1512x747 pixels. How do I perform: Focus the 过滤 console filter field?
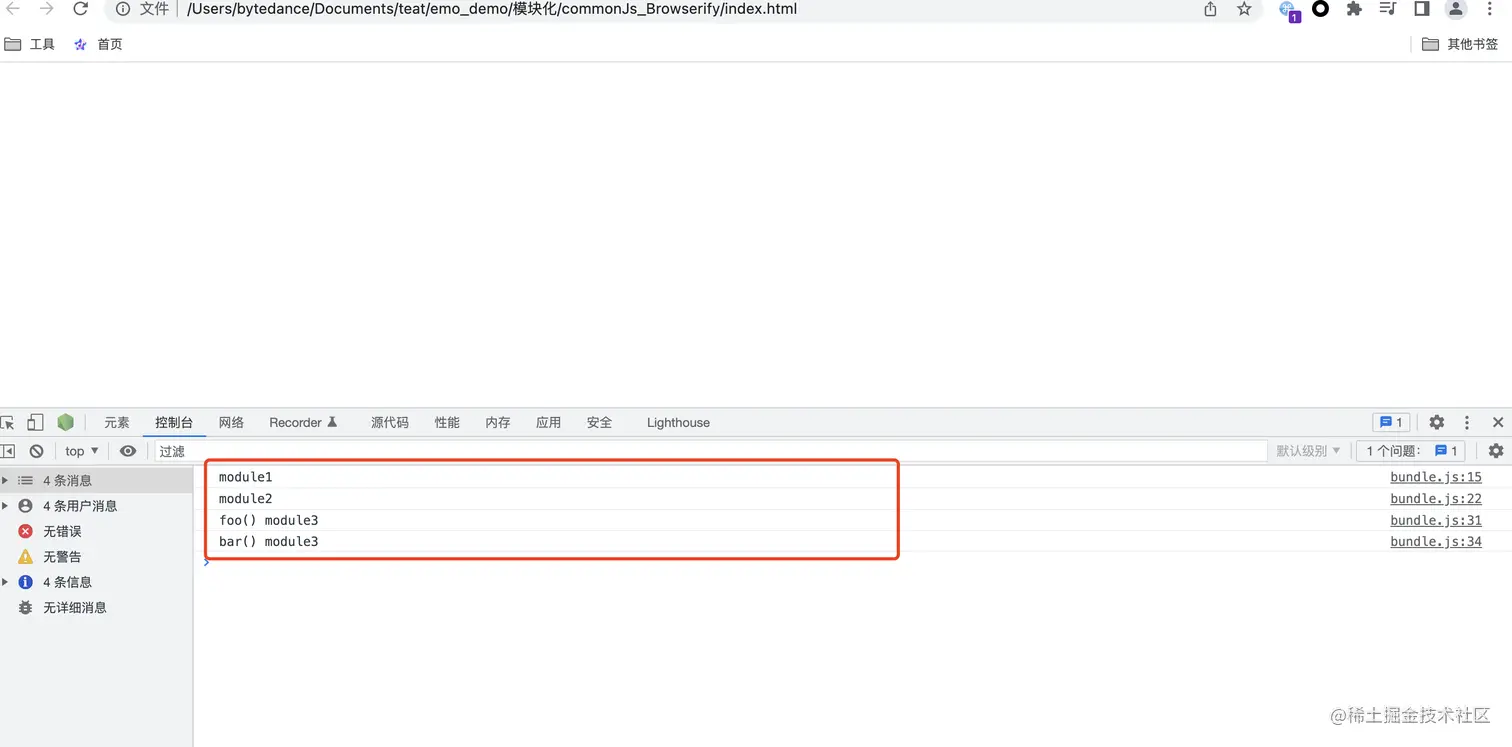click(710, 451)
